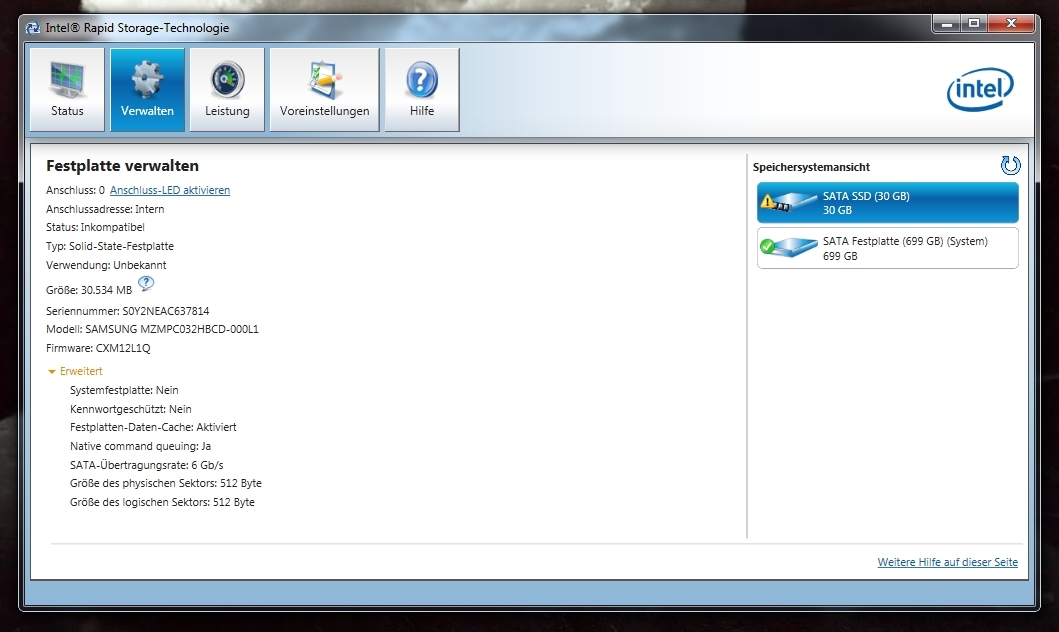Open the Status tab
The image size is (1059, 632).
67,89
